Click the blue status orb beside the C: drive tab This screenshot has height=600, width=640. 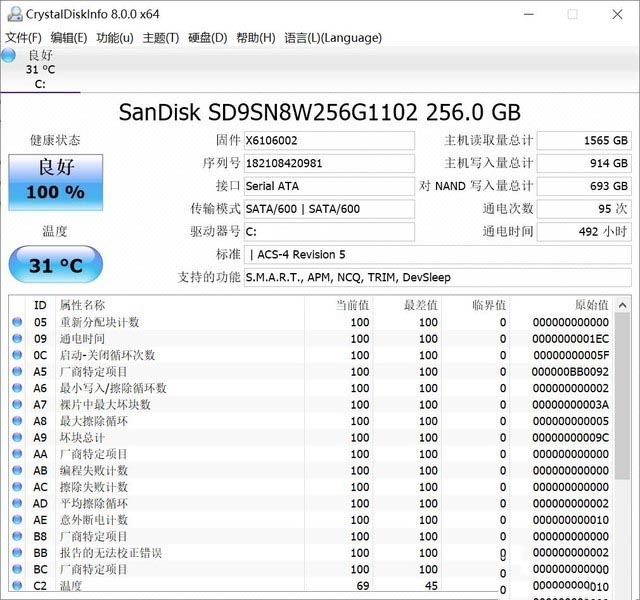[x=9, y=55]
